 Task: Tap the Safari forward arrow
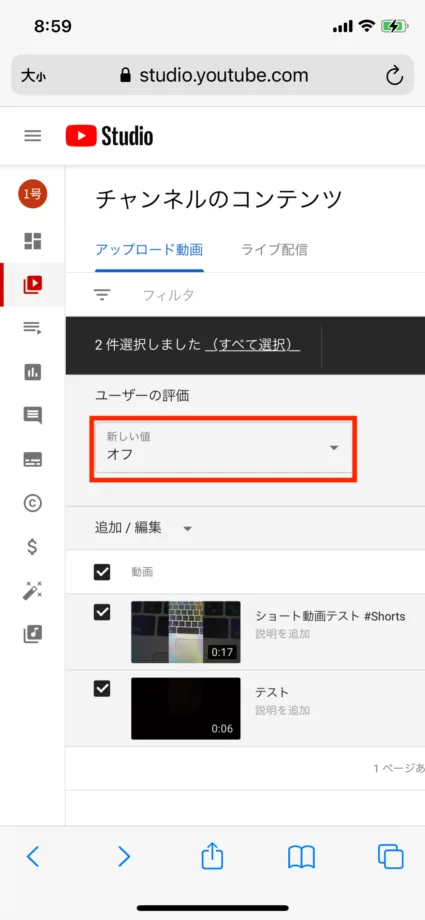123,857
